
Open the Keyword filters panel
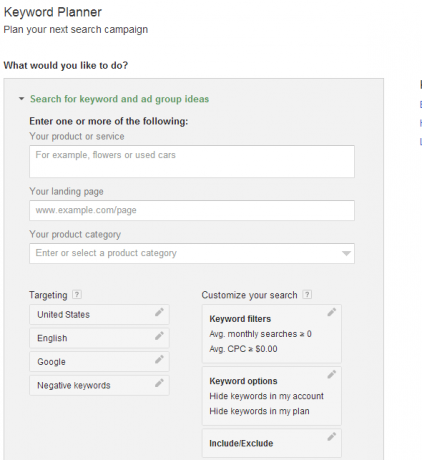272,334
